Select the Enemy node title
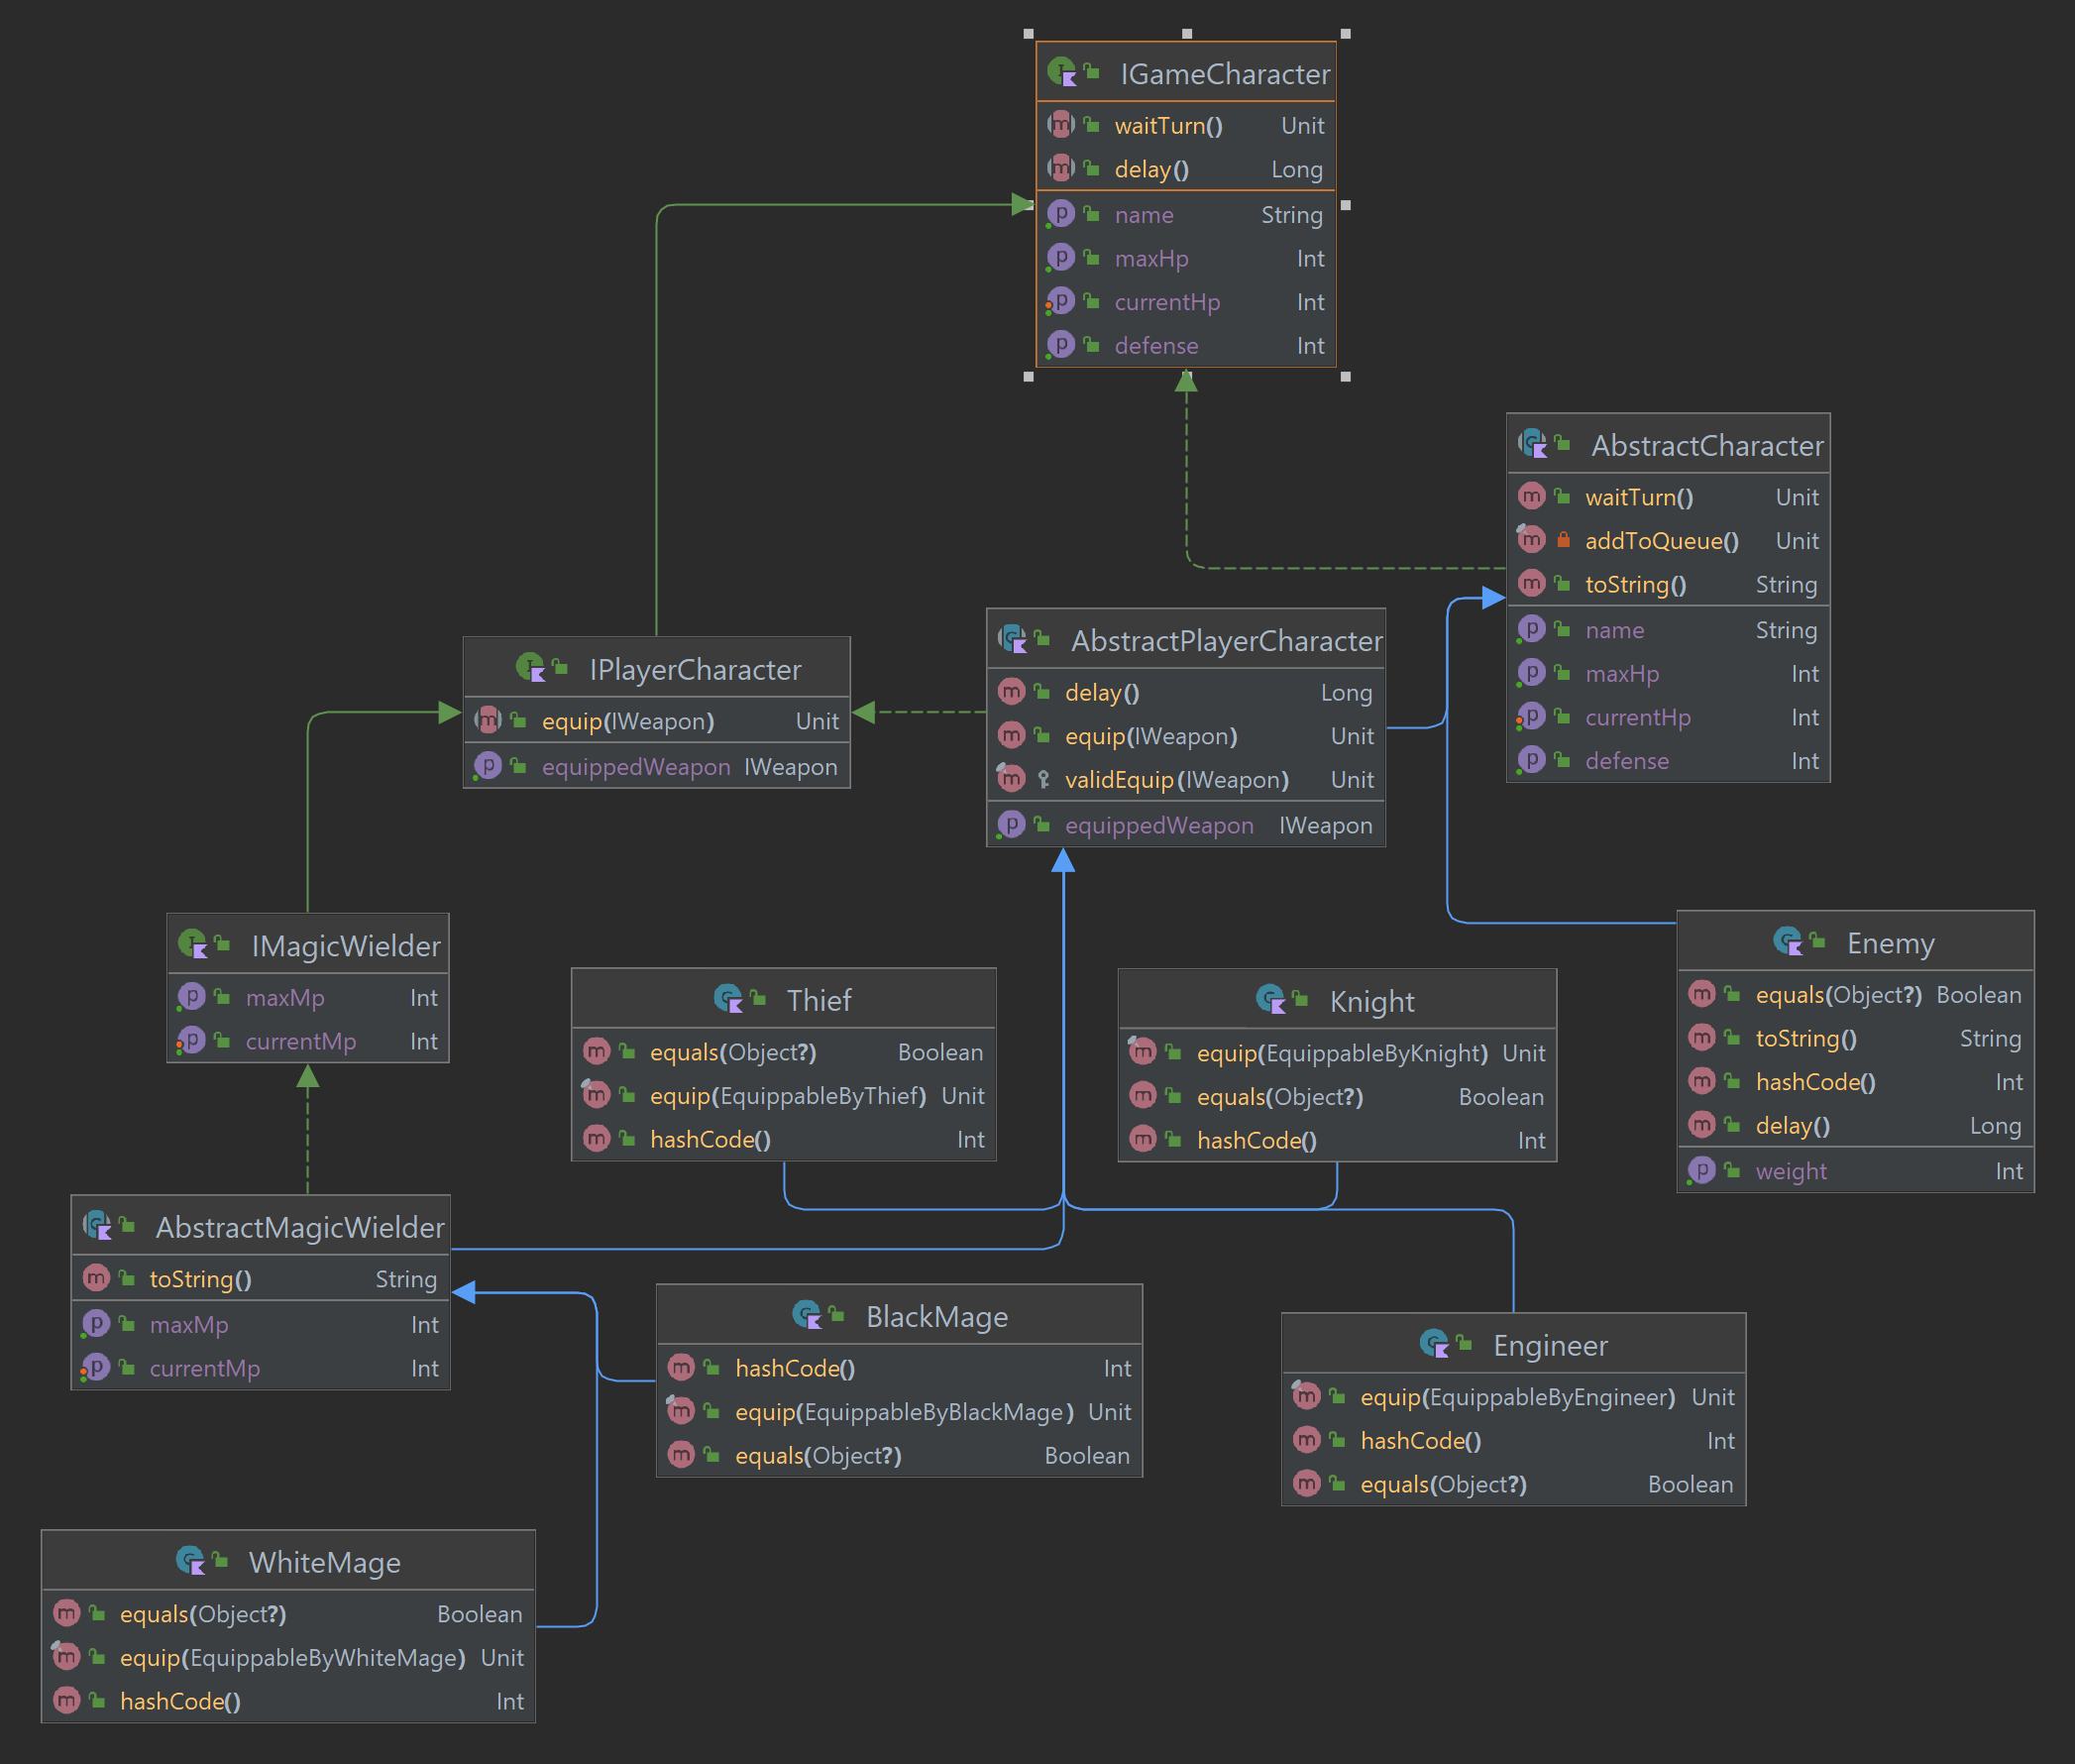Image resolution: width=2075 pixels, height=1764 pixels. click(x=1890, y=943)
